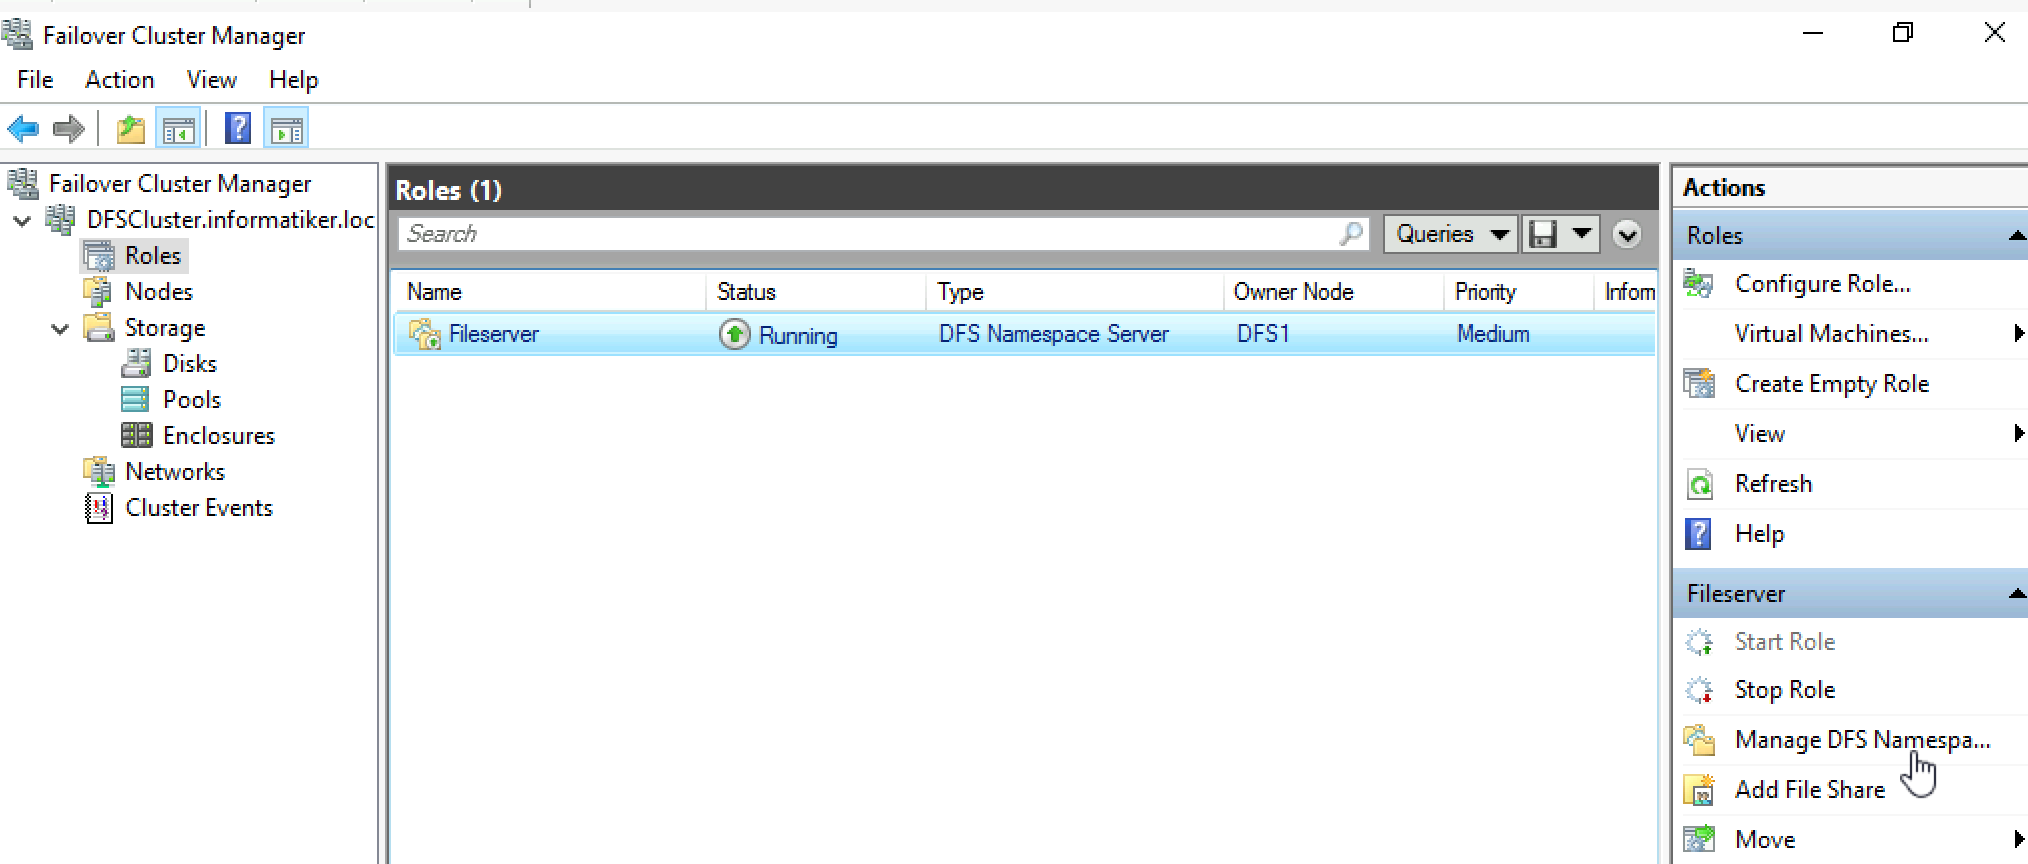Click the Create Empty Role icon
This screenshot has height=864, width=2028.
coord(1698,384)
